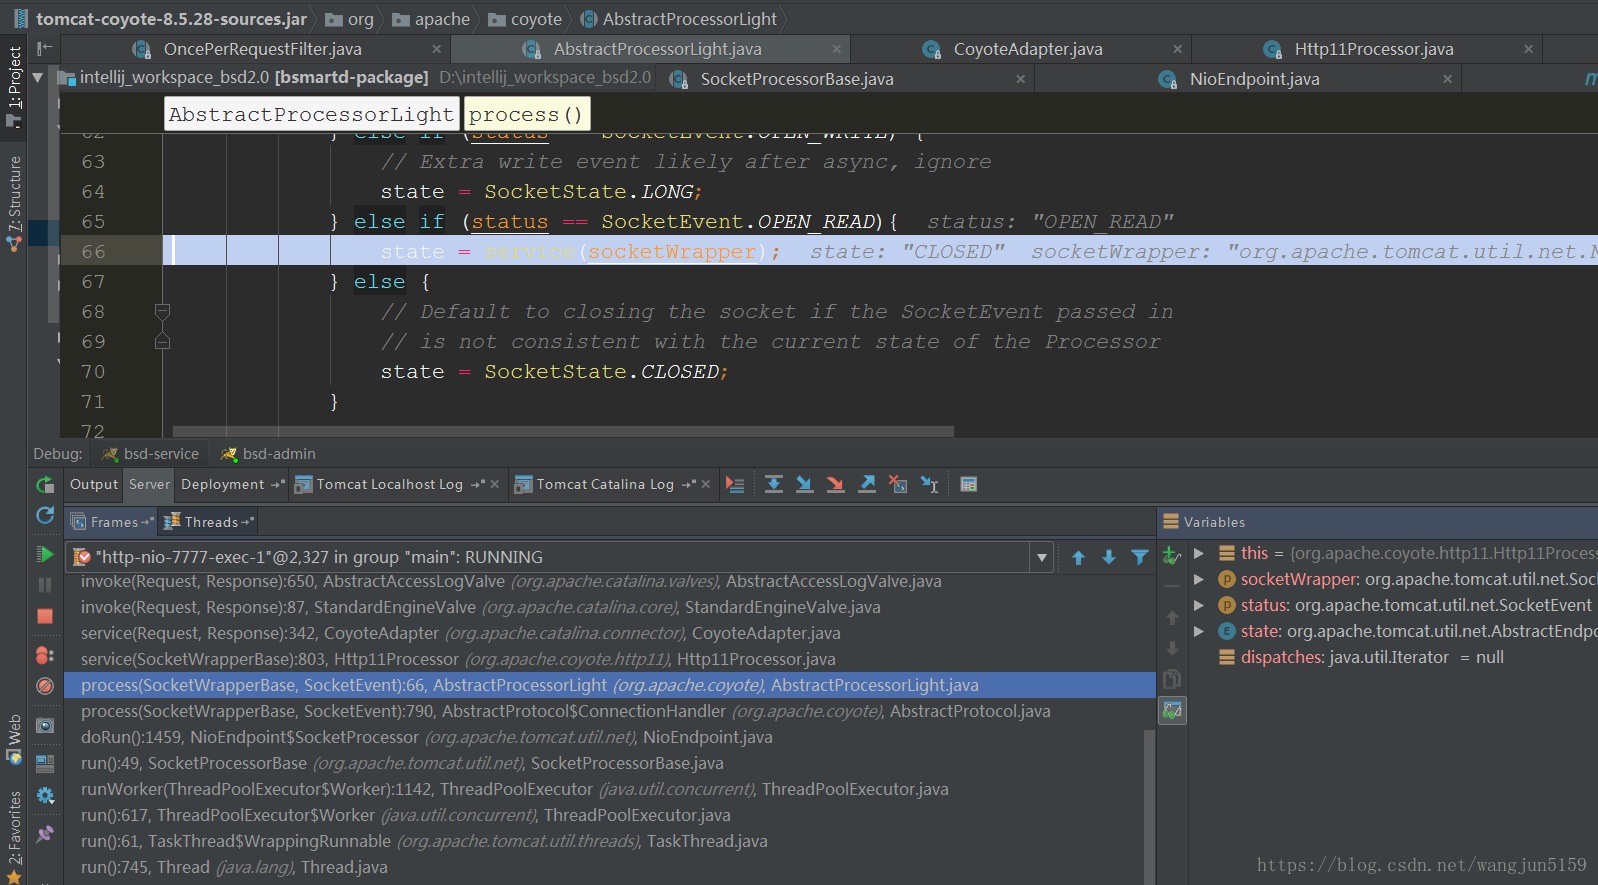Switch to the CoyoteAdapter.java tab
Viewport: 1598px width, 885px height.
[x=1028, y=49]
